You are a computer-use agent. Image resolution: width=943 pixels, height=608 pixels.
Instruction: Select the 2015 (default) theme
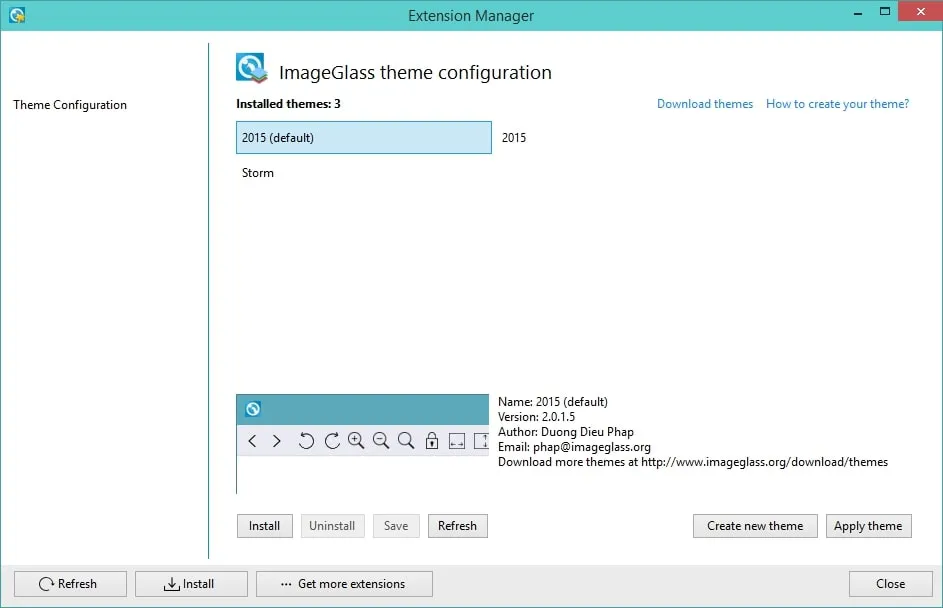(364, 138)
